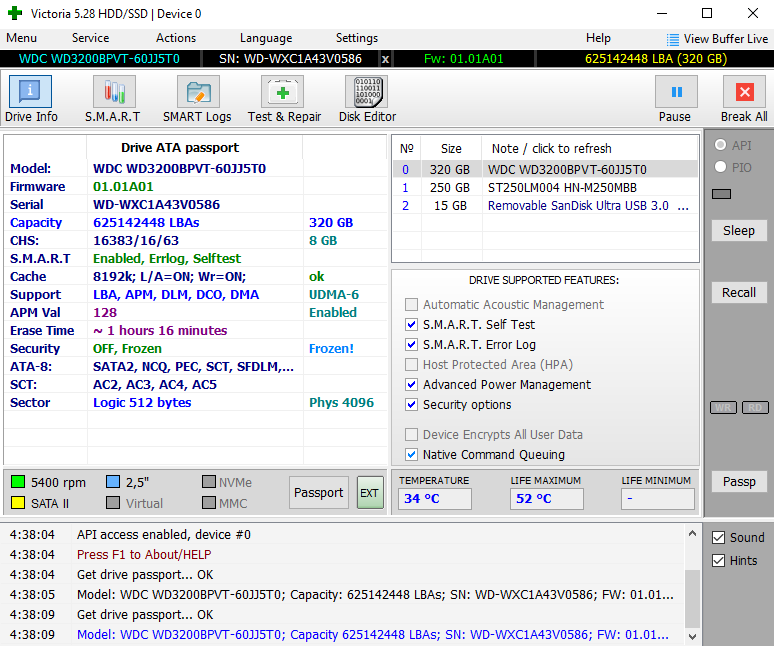Open the Service menu

click(90, 38)
